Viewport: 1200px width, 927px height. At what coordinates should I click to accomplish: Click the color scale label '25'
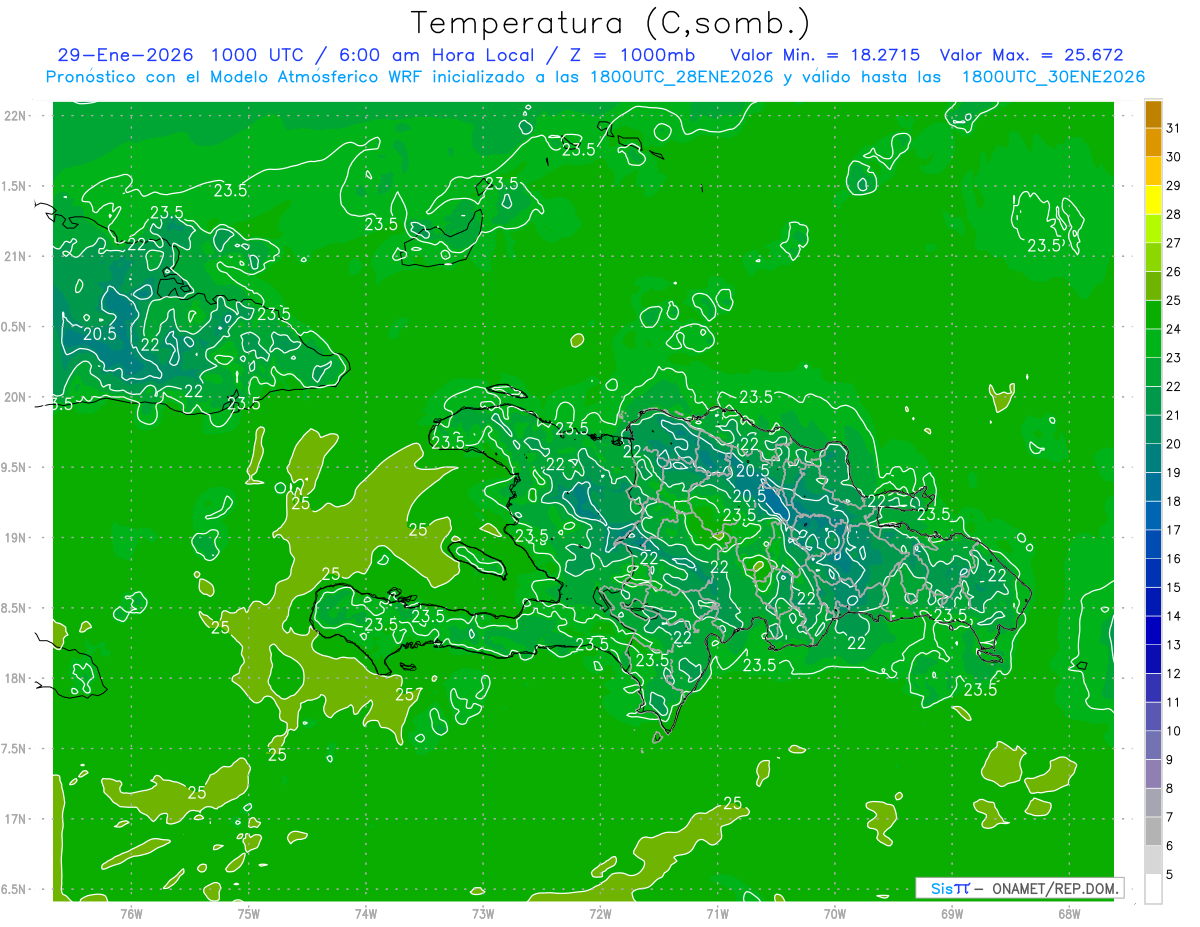tap(1174, 301)
